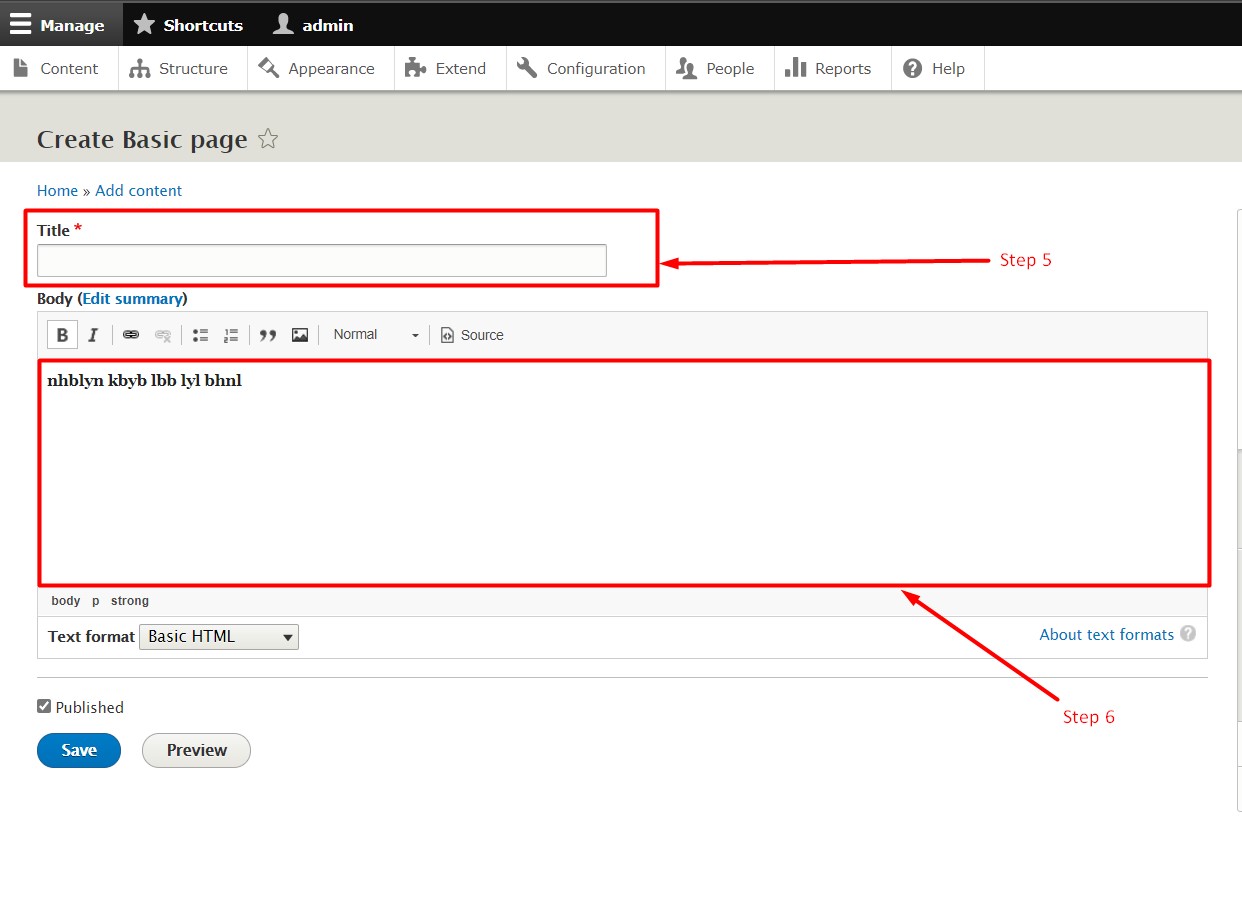Screen dimensions: 1242x904
Task: Open the Appearance admin menu
Action: (x=320, y=68)
